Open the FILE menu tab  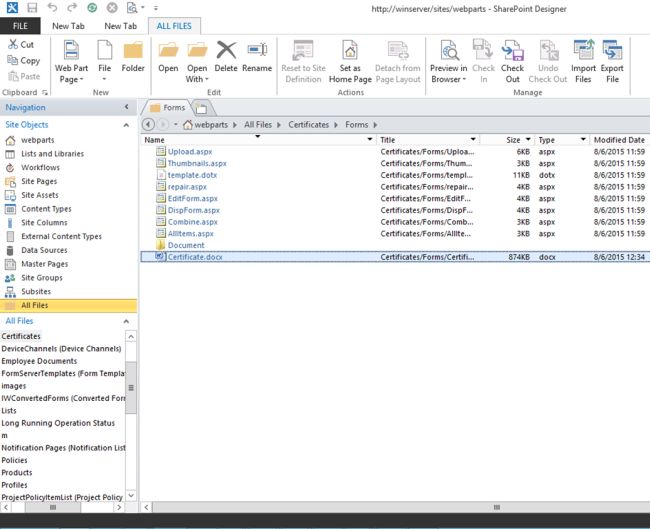(x=20, y=26)
